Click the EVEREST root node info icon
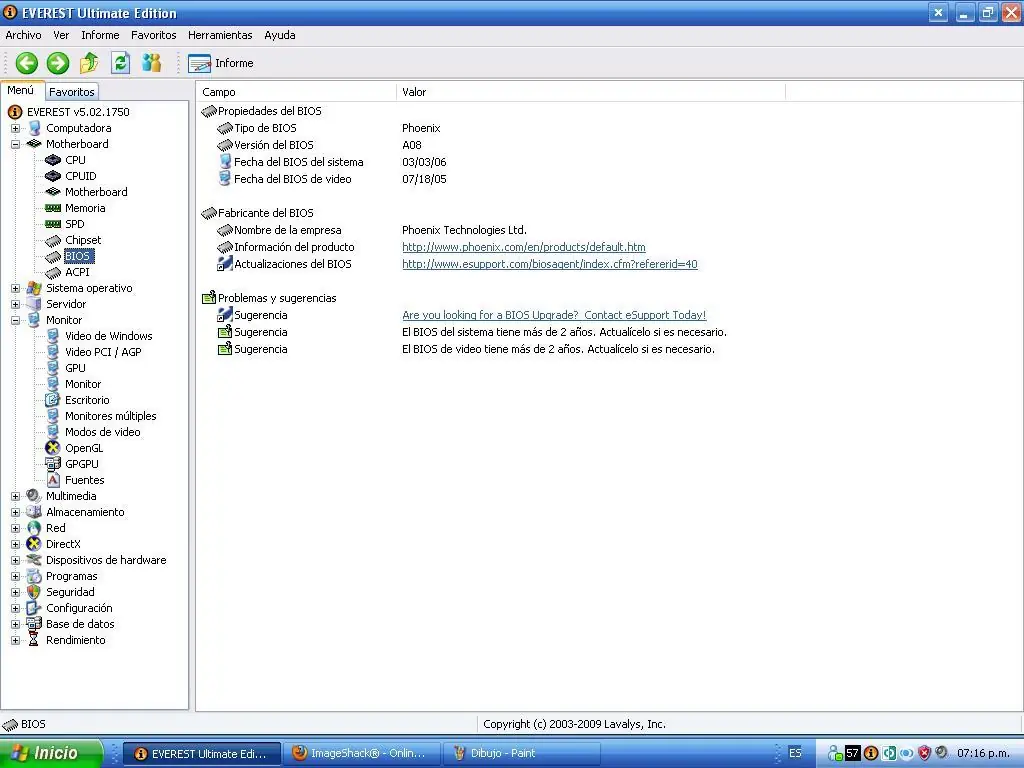 [15, 112]
